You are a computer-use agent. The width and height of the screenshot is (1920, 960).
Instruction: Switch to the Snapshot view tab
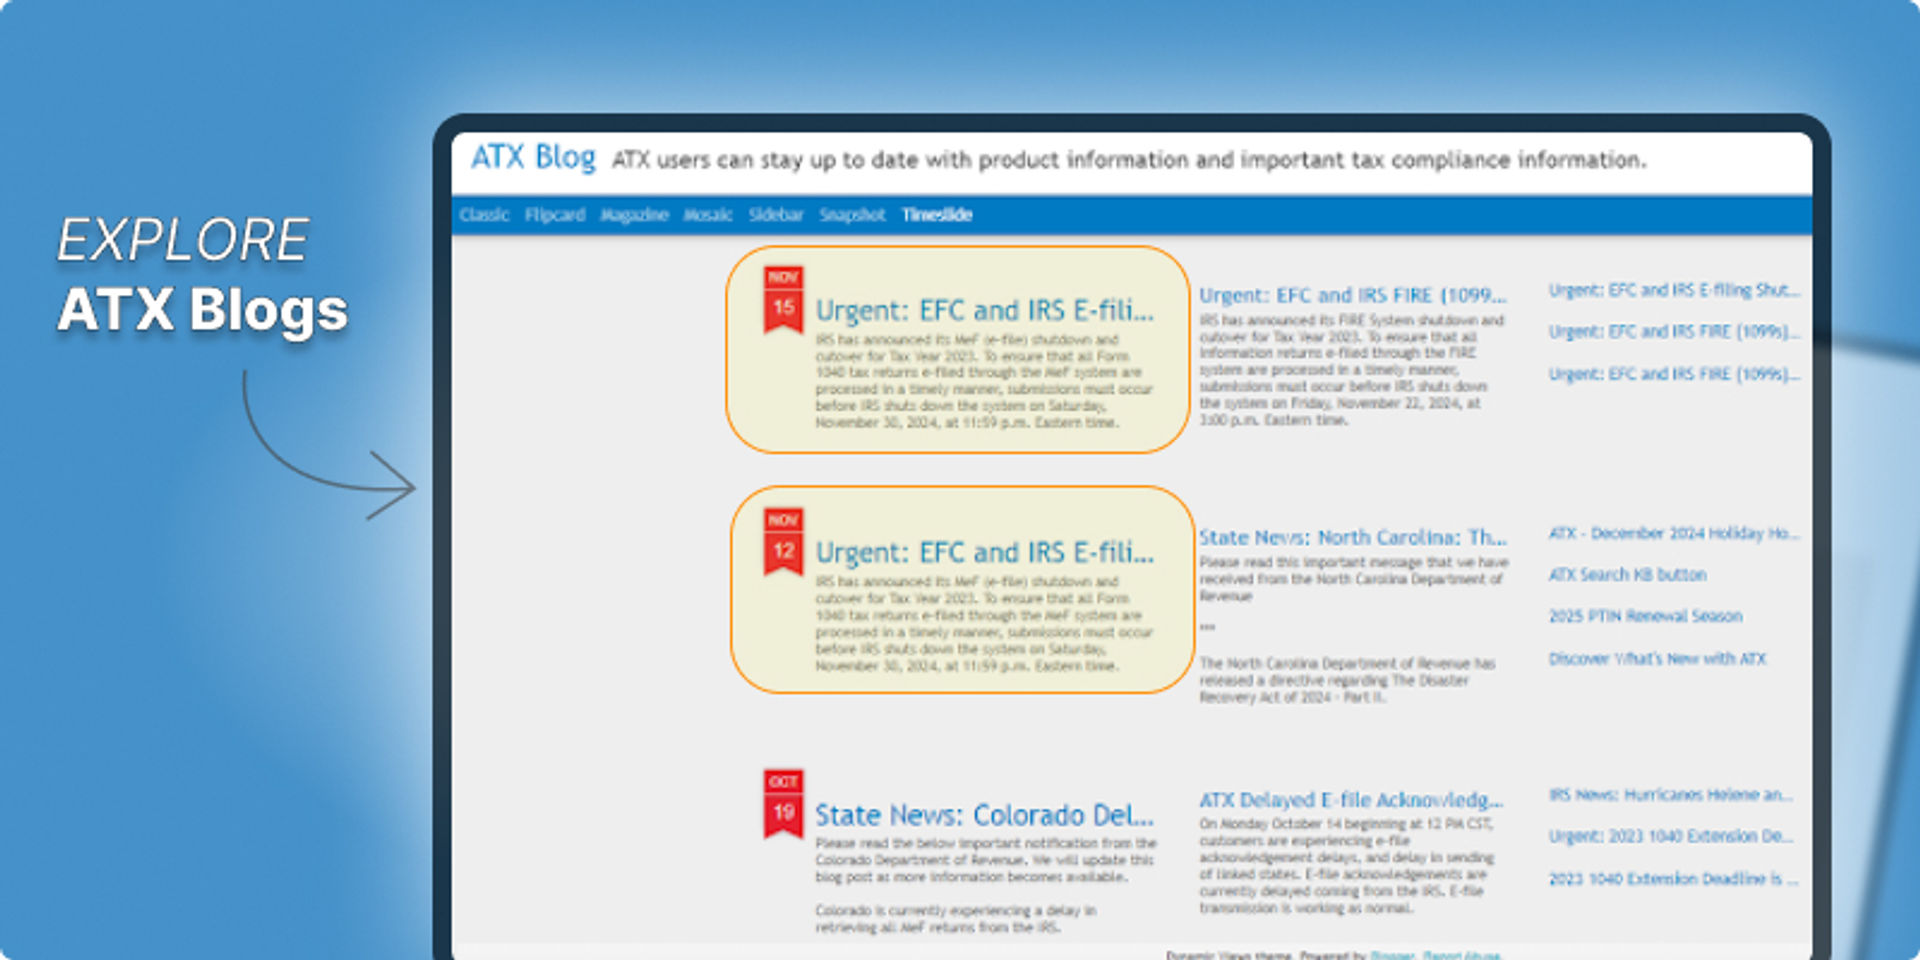click(x=852, y=215)
